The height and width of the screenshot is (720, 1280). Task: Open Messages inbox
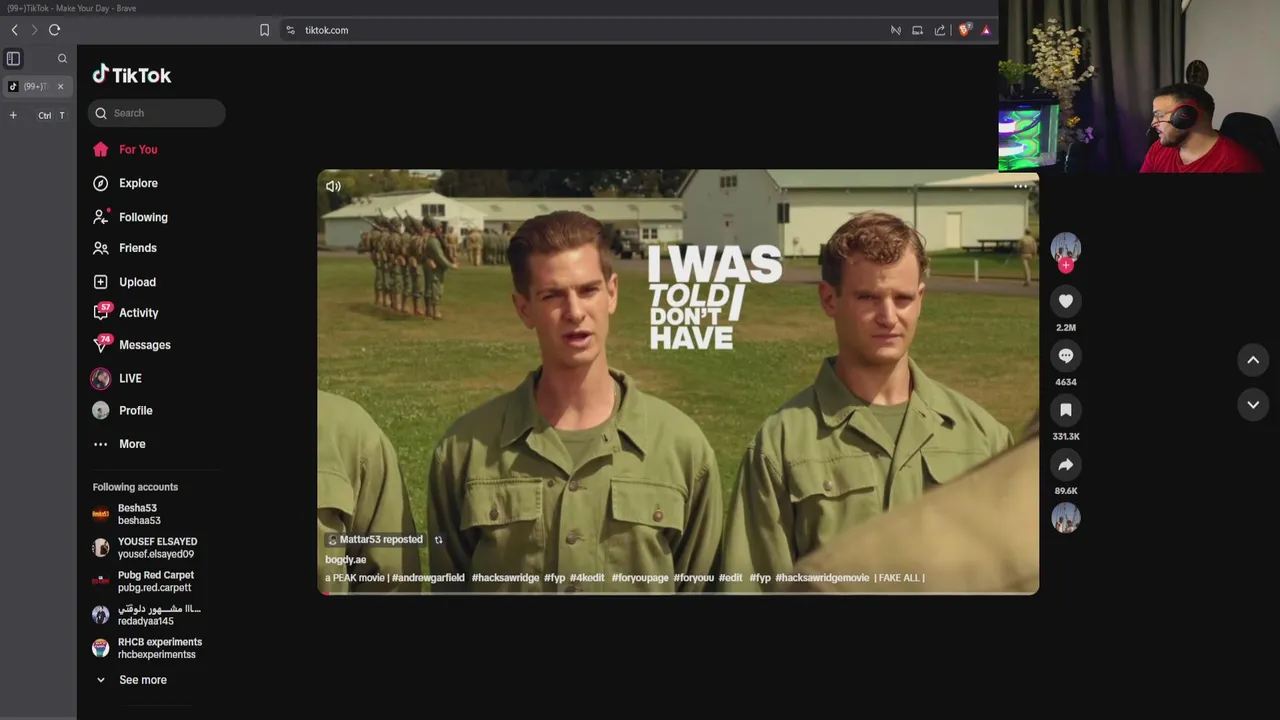pyautogui.click(x=131, y=345)
